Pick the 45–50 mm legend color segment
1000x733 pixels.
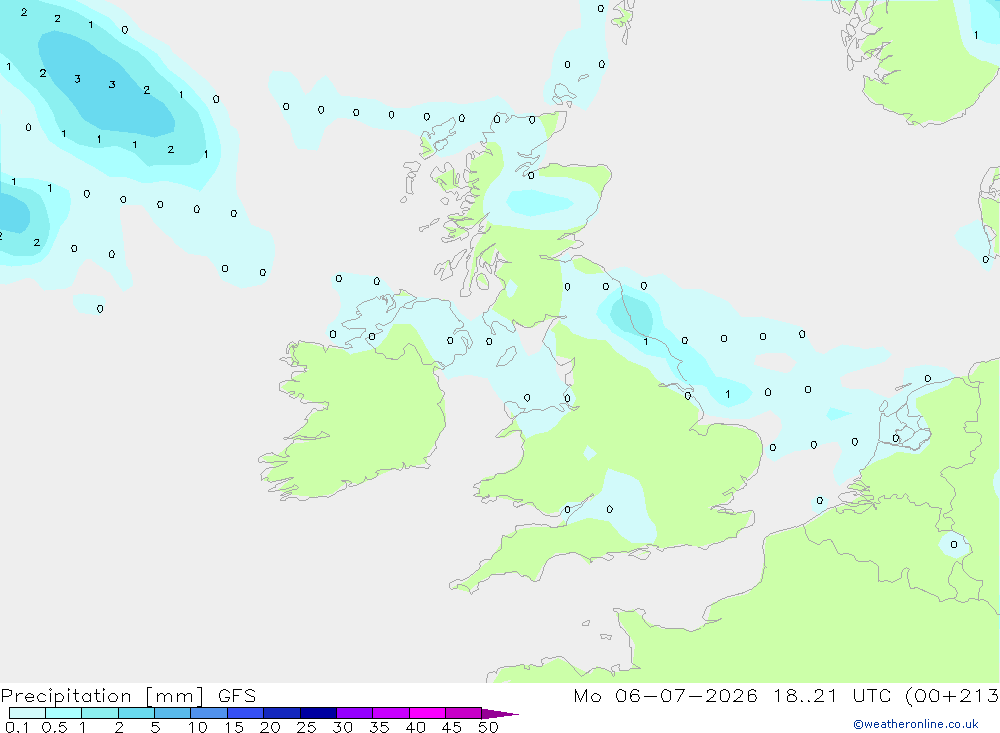[x=463, y=713]
